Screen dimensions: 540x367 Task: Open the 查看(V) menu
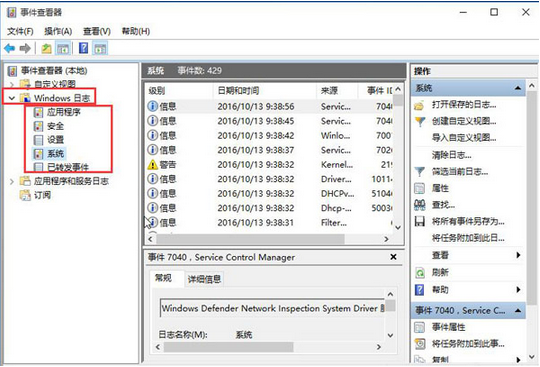[97, 31]
